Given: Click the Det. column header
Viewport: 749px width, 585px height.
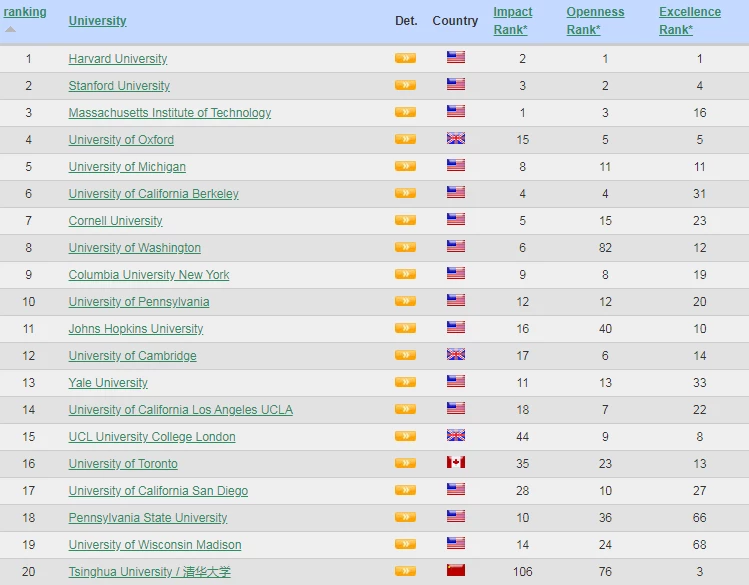Looking at the screenshot, I should (x=406, y=21).
